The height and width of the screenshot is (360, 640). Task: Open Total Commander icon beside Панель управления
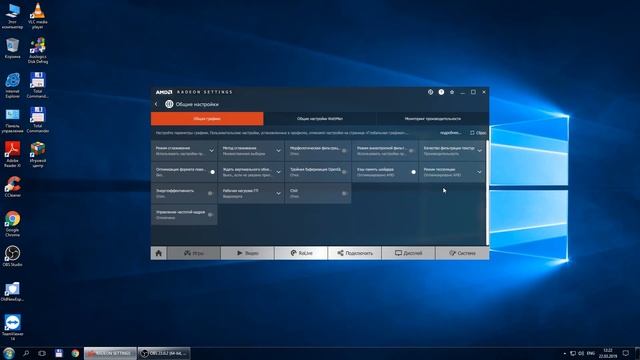click(38, 121)
